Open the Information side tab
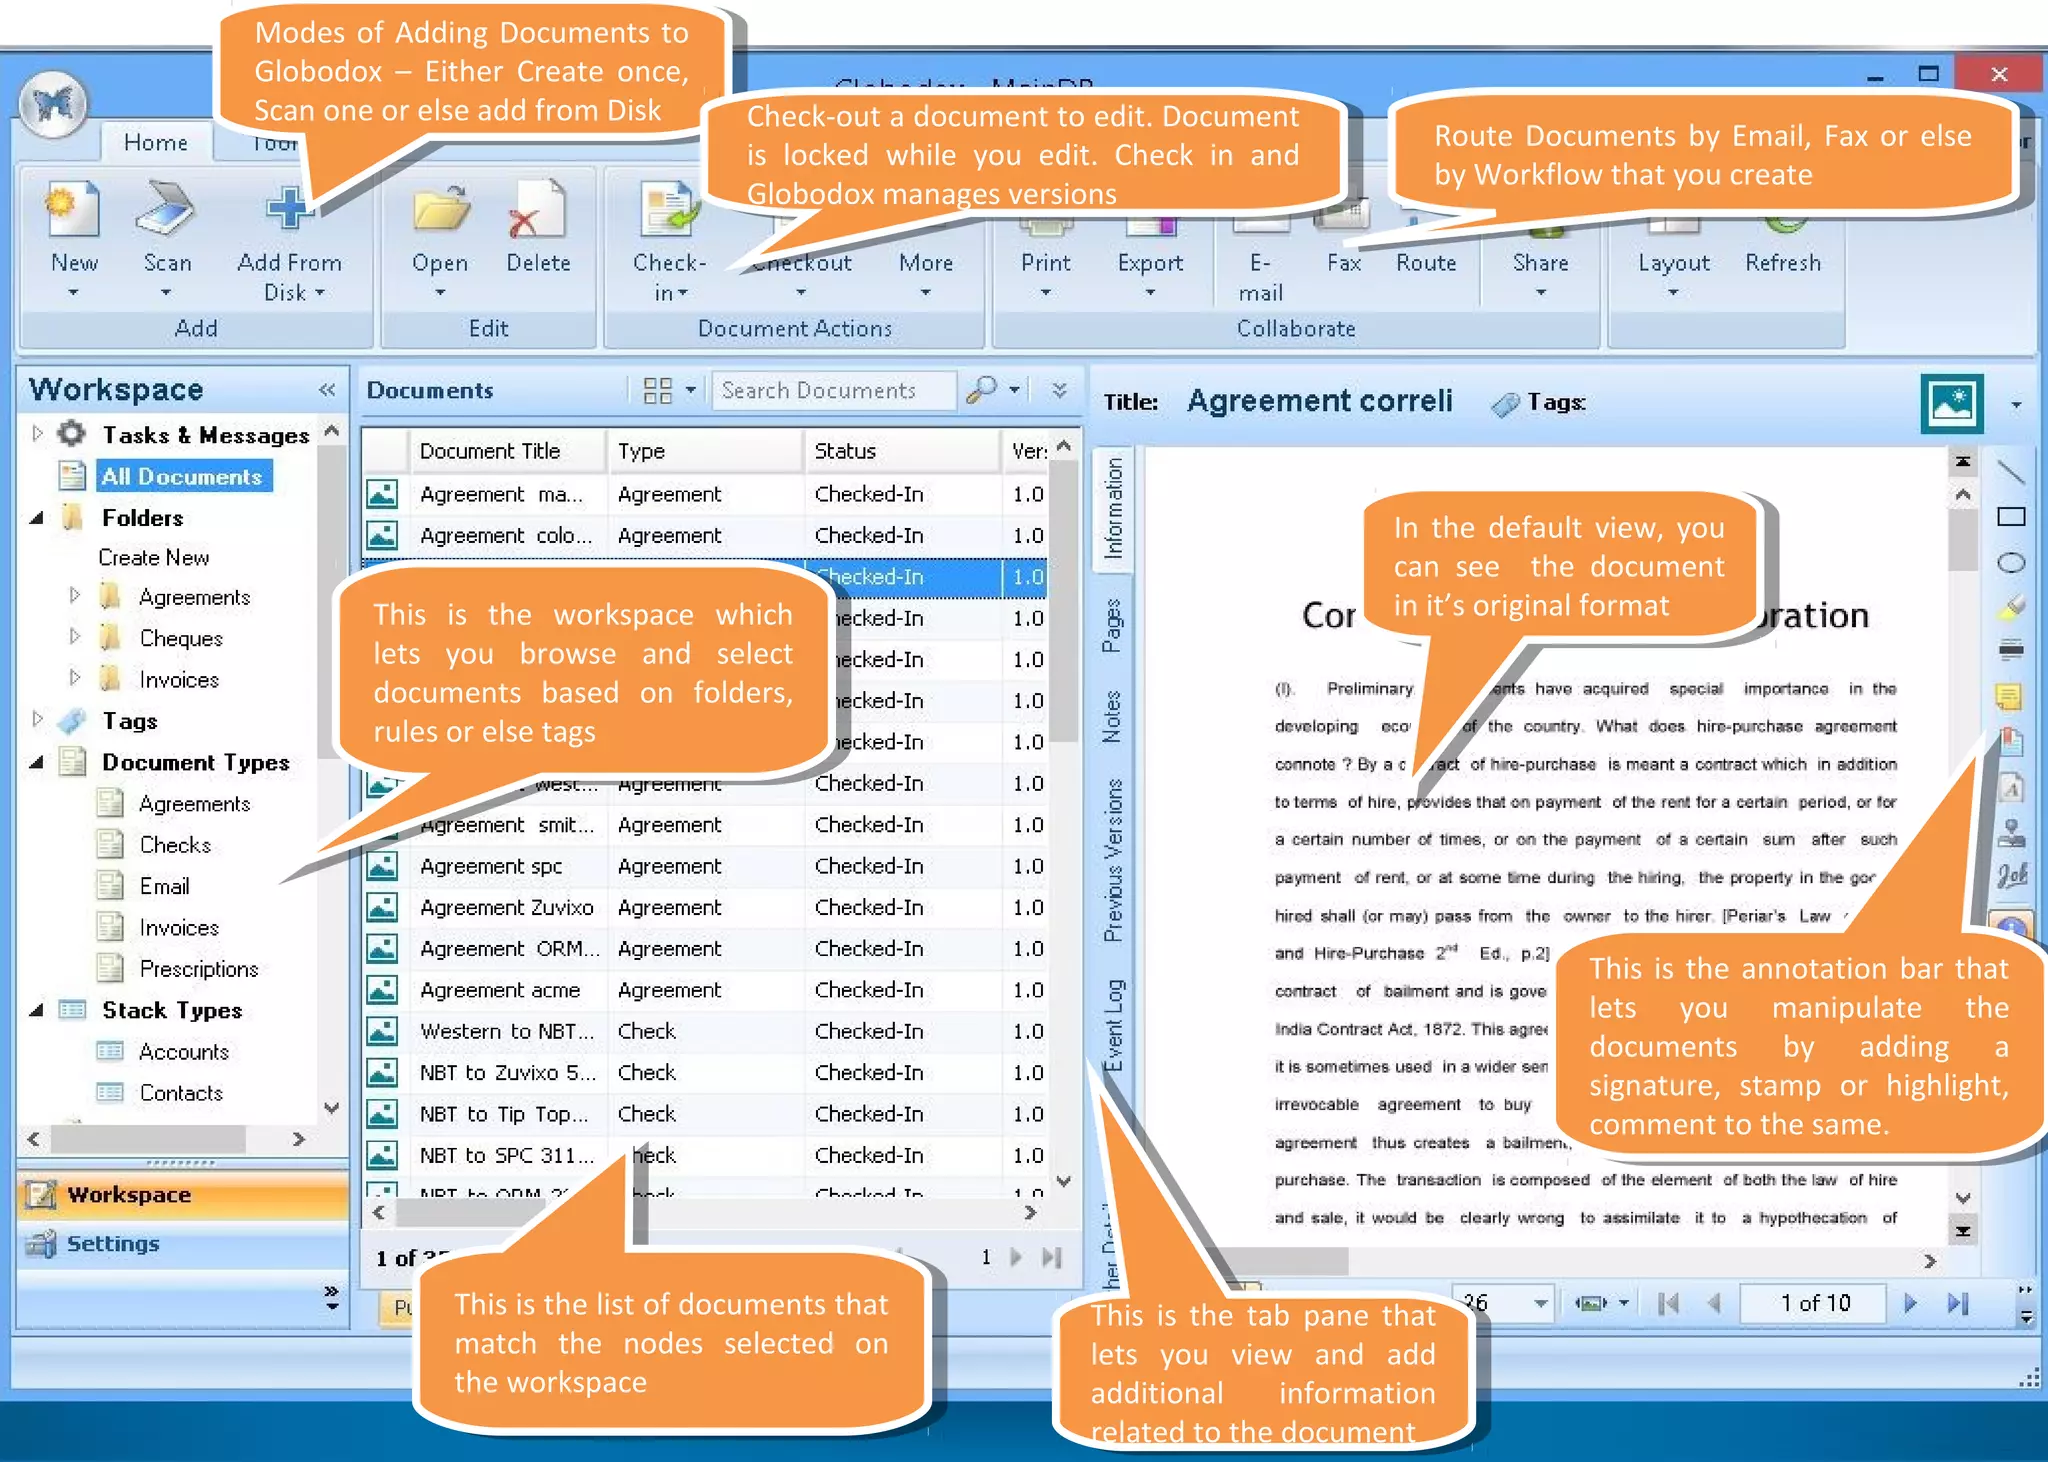Screen dimensions: 2048x1462 click(1113, 509)
